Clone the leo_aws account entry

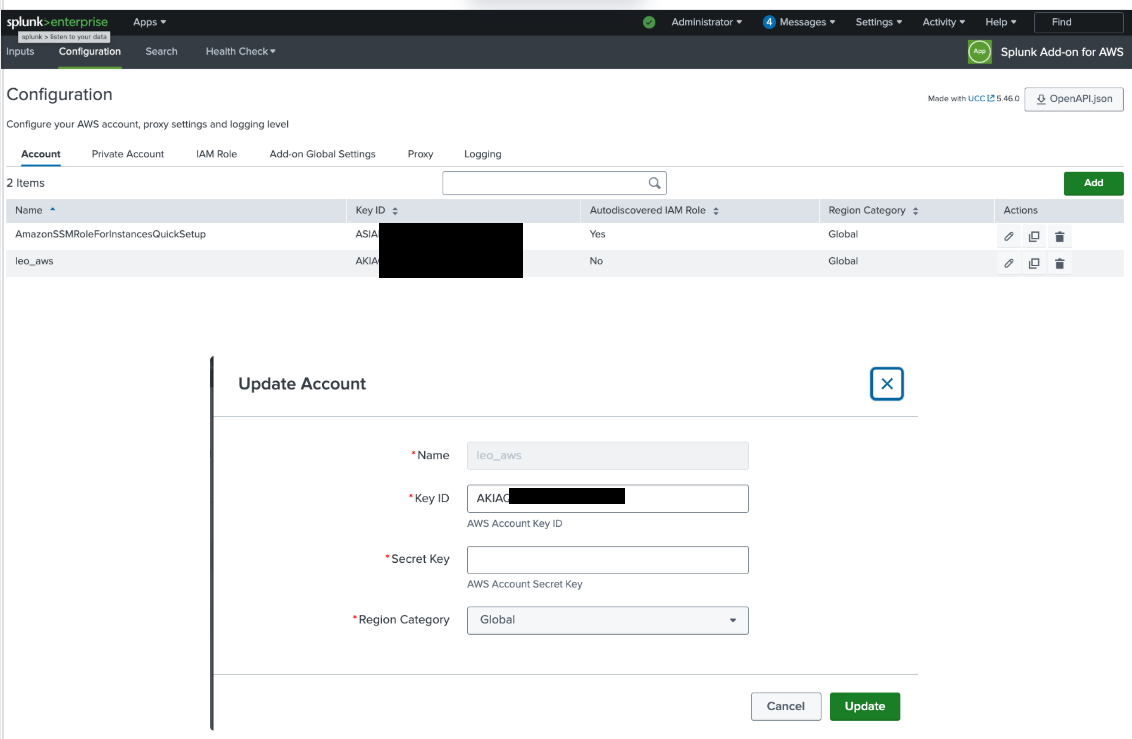click(x=1034, y=263)
